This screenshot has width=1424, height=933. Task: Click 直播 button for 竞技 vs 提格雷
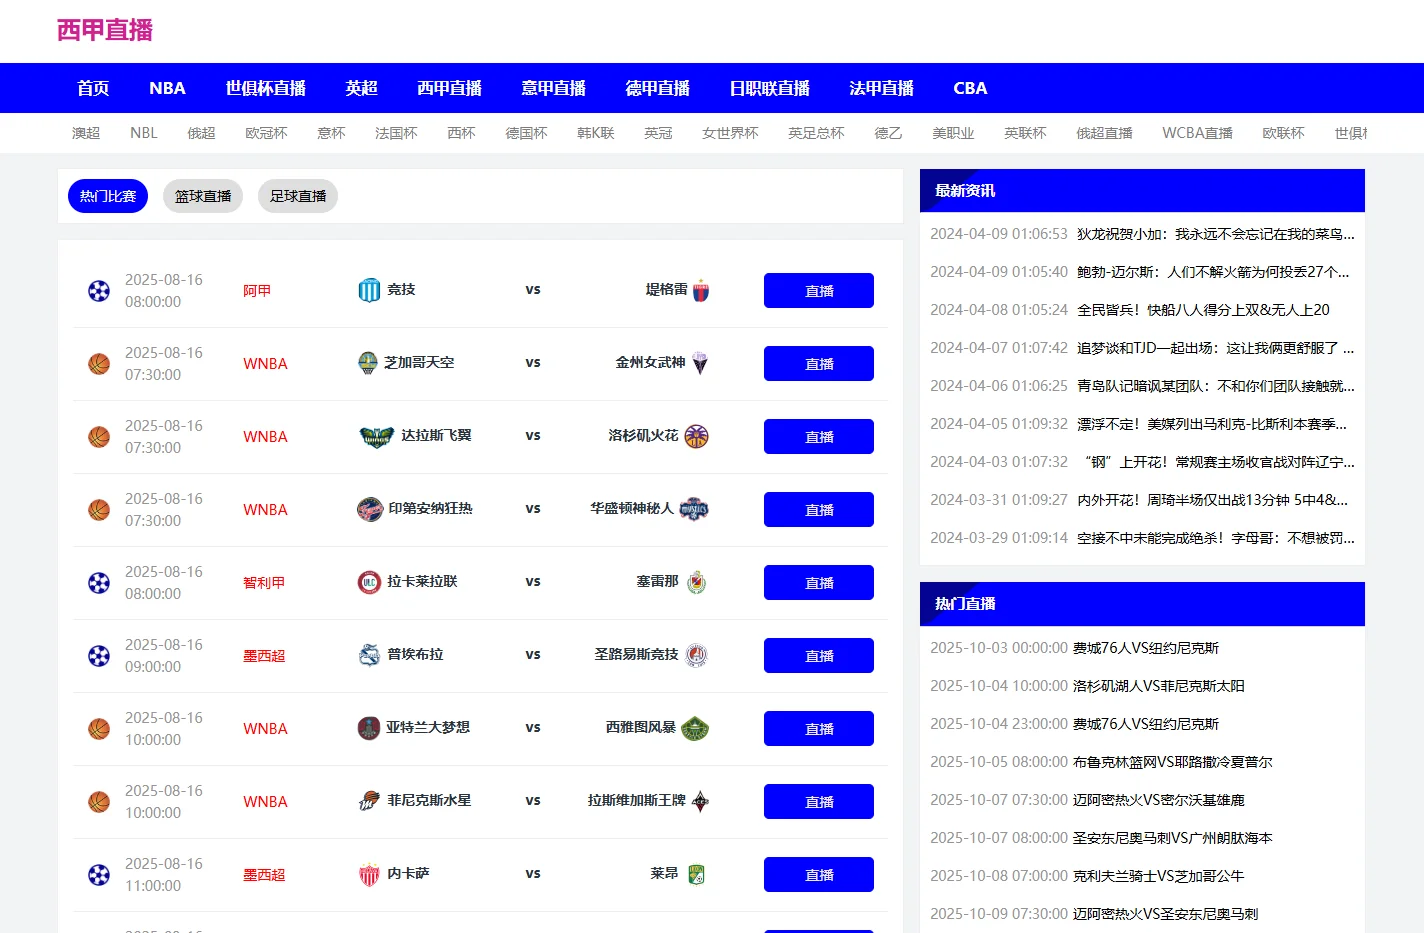pos(819,291)
